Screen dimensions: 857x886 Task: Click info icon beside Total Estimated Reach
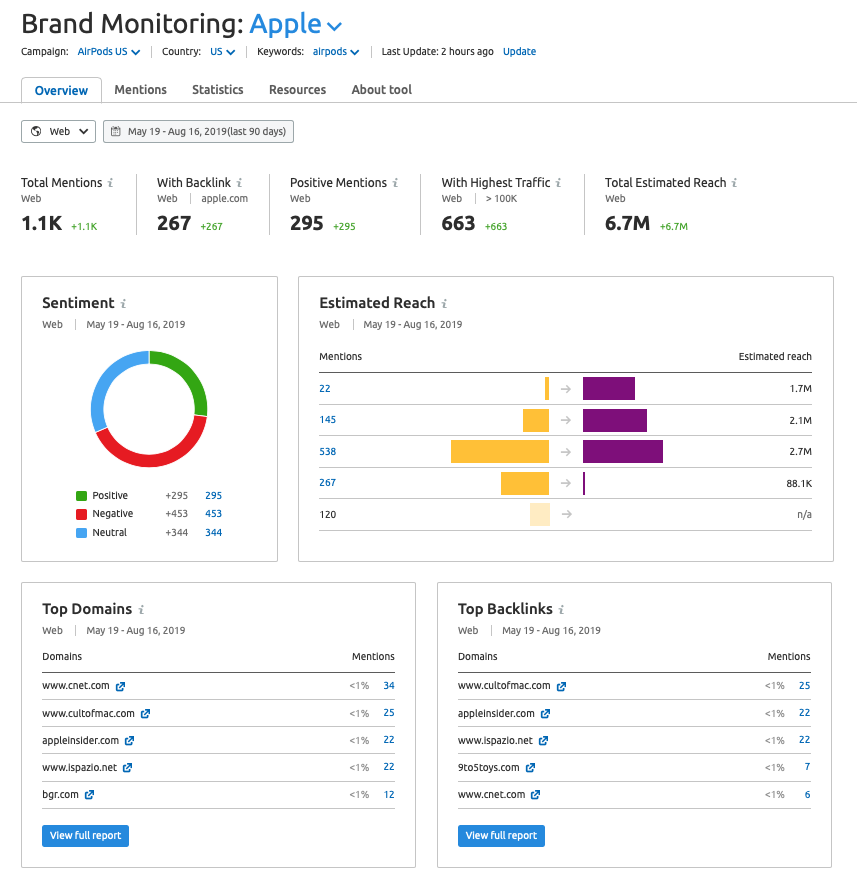click(x=734, y=183)
